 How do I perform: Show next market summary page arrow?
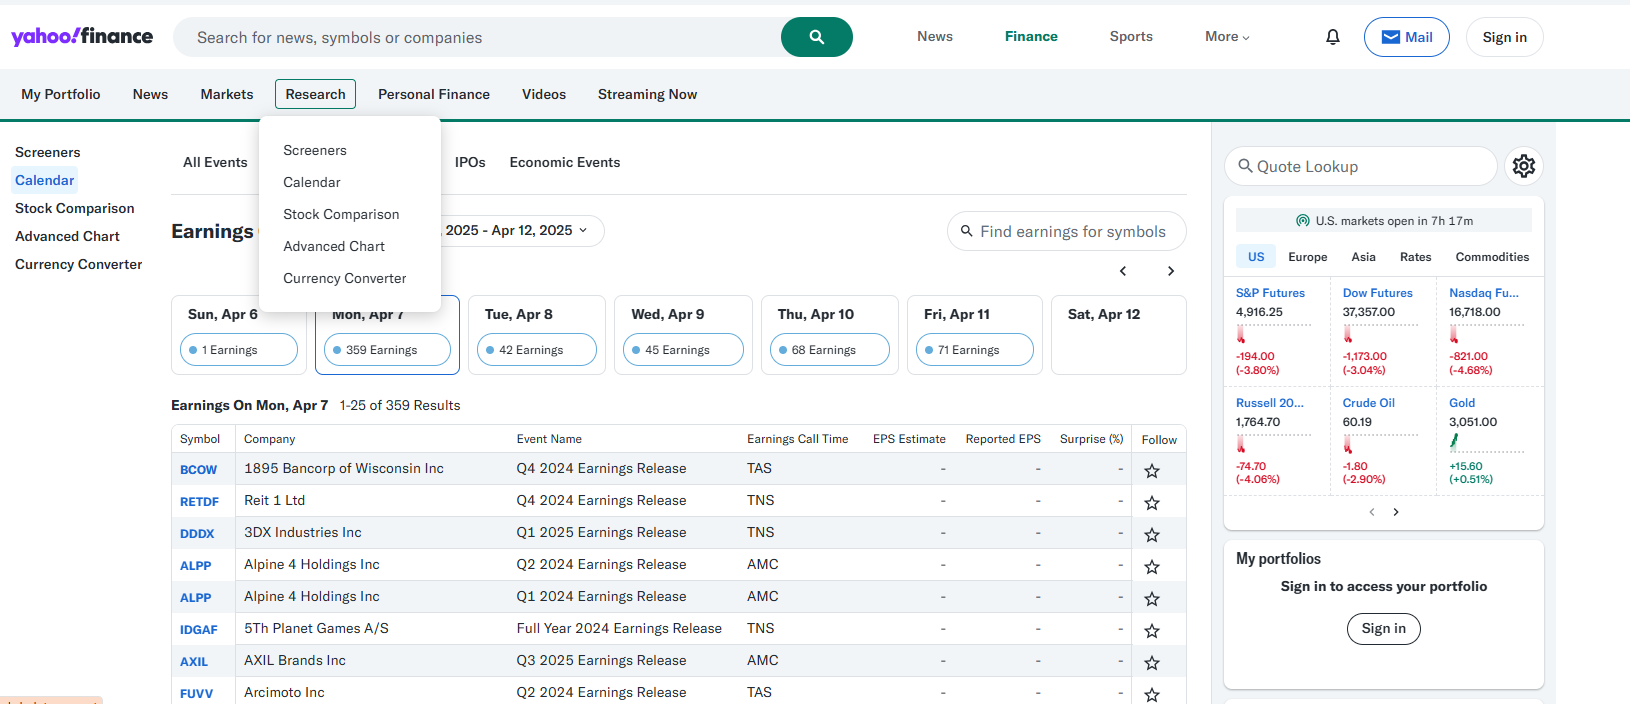[1396, 512]
